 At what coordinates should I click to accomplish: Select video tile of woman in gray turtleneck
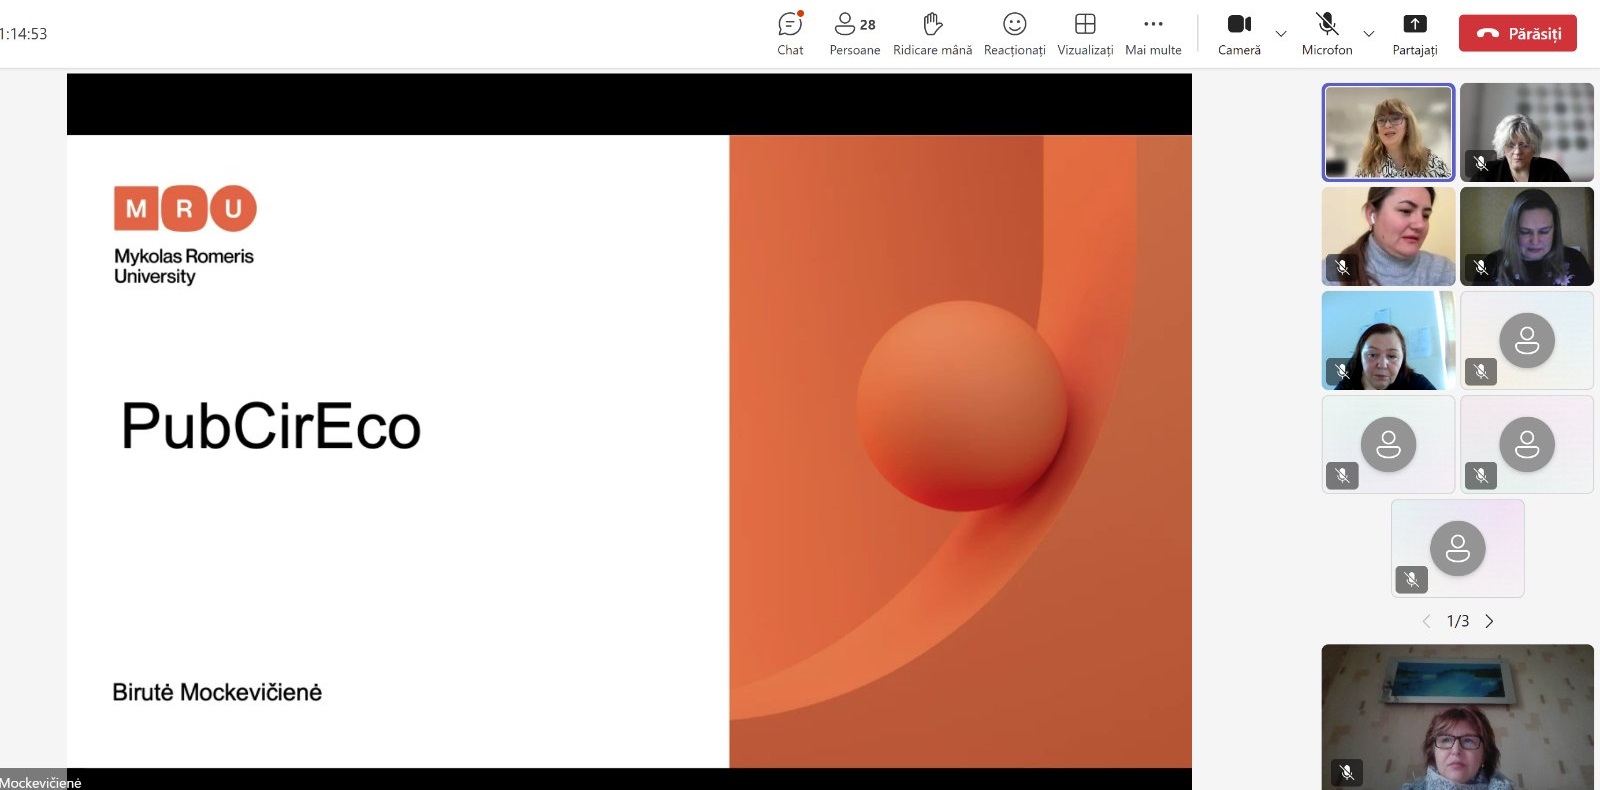[x=1388, y=236]
